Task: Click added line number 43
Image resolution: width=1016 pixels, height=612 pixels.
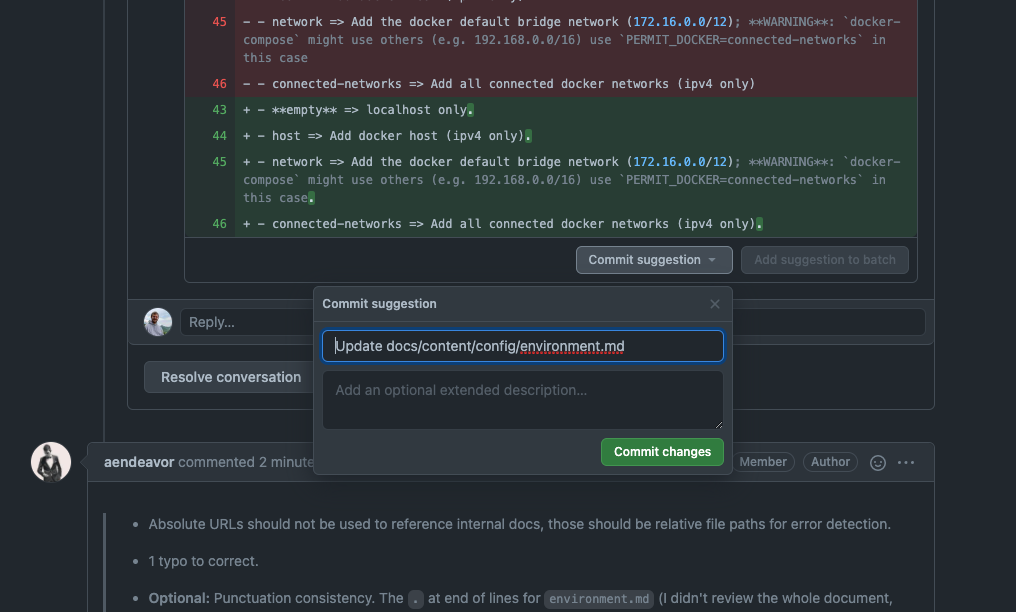Action: click(219, 110)
